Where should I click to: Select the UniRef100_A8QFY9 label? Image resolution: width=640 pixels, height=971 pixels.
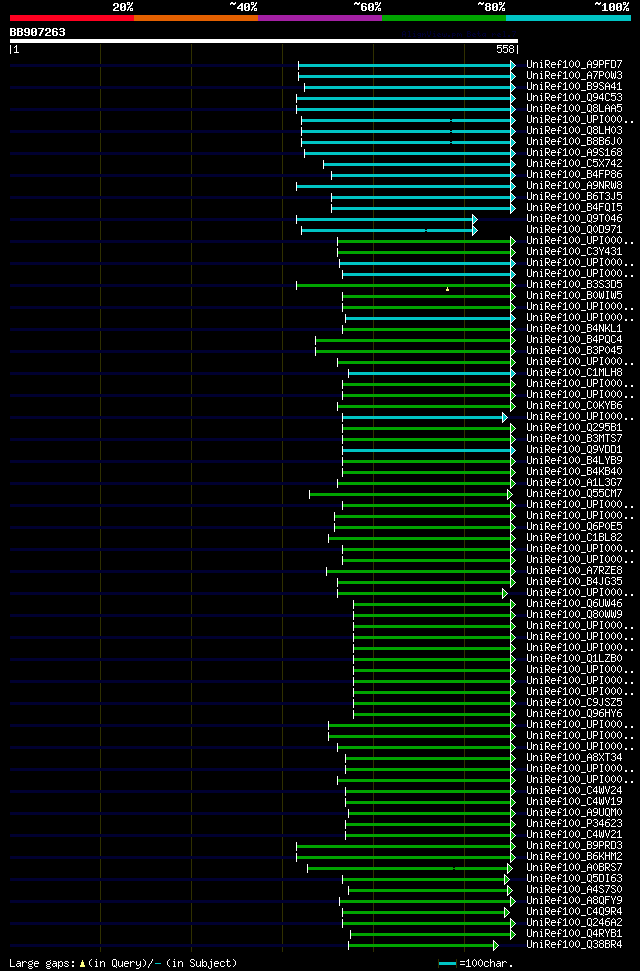pos(574,901)
